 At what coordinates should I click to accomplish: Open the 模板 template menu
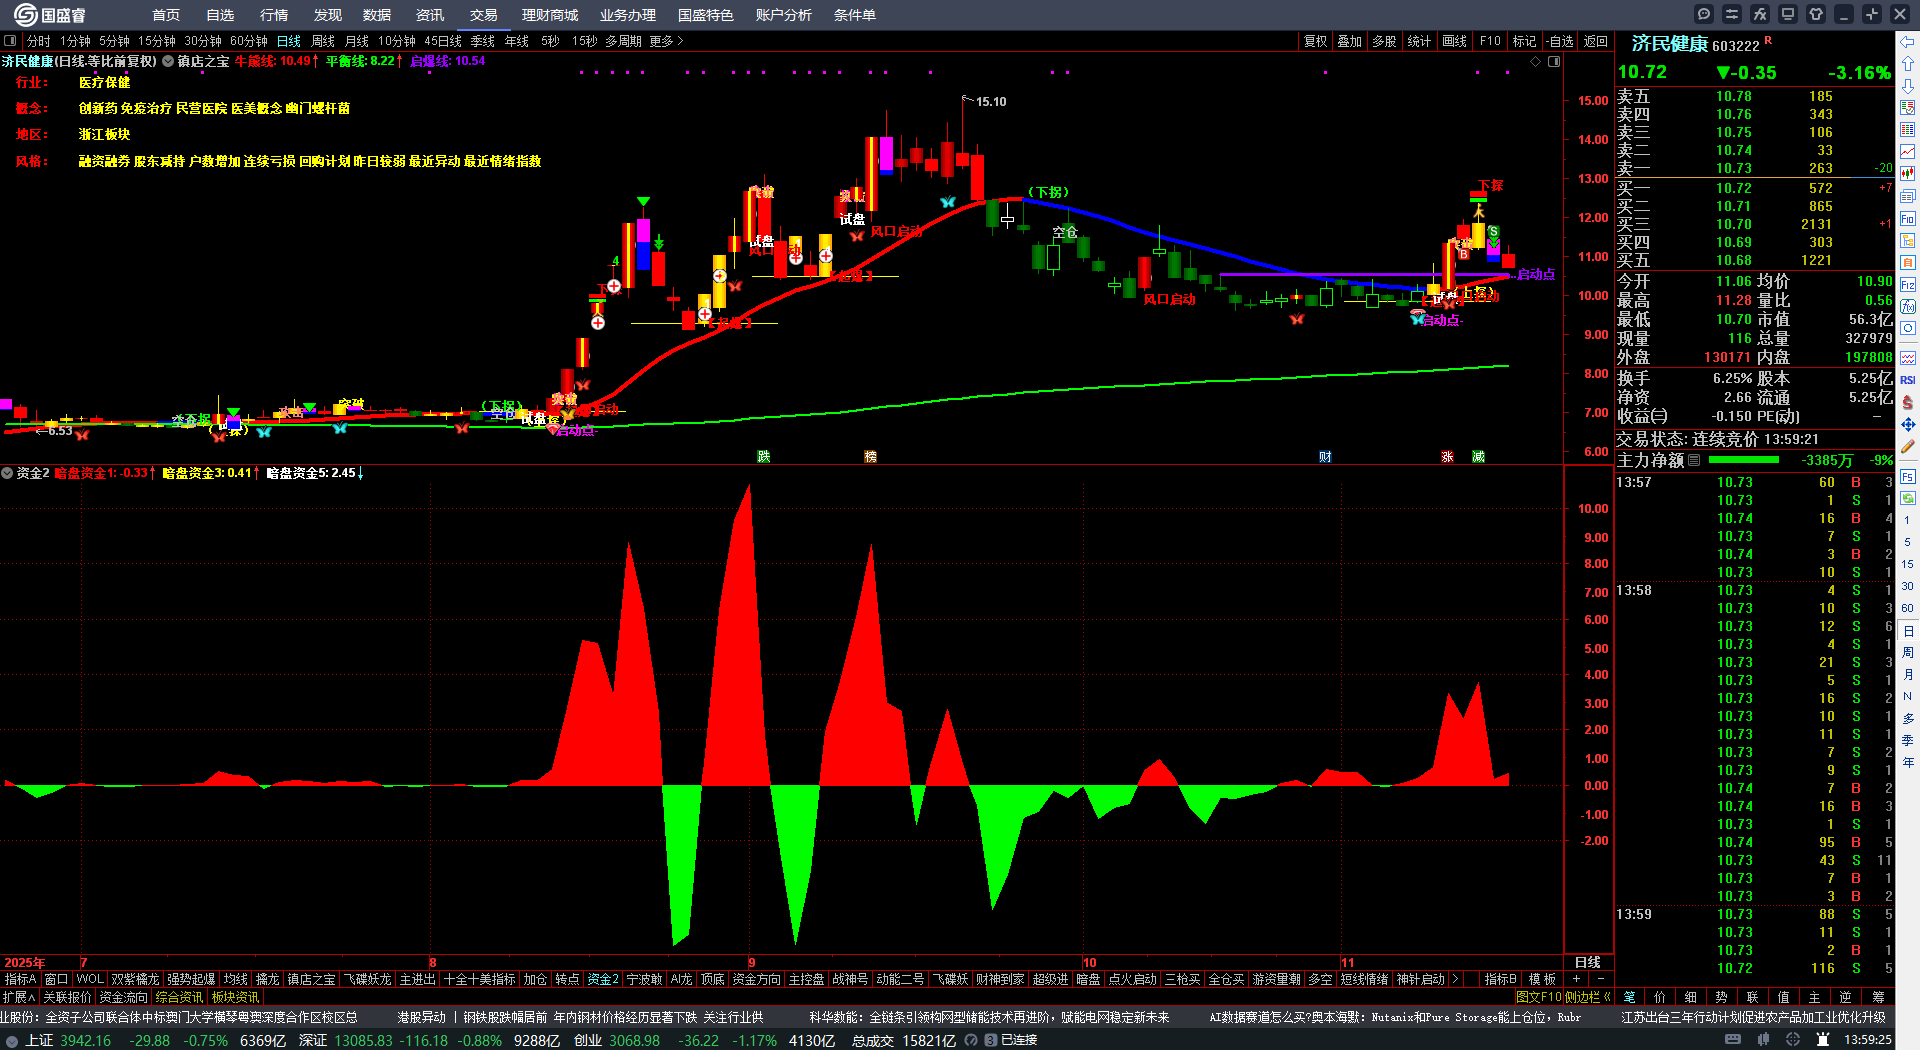[x=1542, y=979]
